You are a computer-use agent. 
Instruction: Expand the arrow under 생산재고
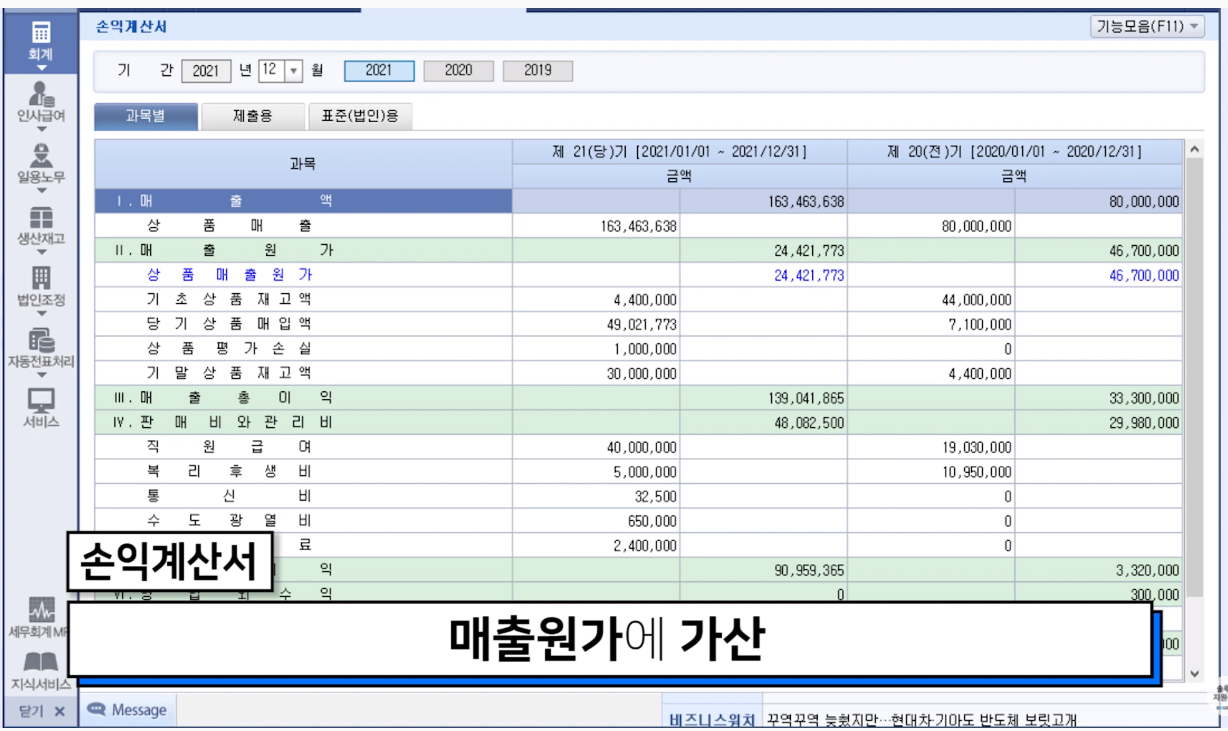point(41,251)
